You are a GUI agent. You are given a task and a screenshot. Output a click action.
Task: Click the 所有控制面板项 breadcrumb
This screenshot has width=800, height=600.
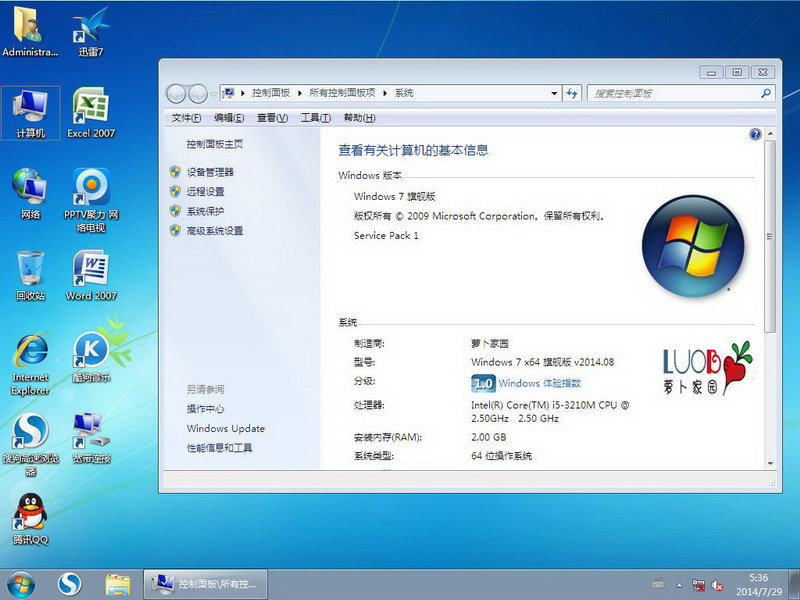click(x=342, y=93)
